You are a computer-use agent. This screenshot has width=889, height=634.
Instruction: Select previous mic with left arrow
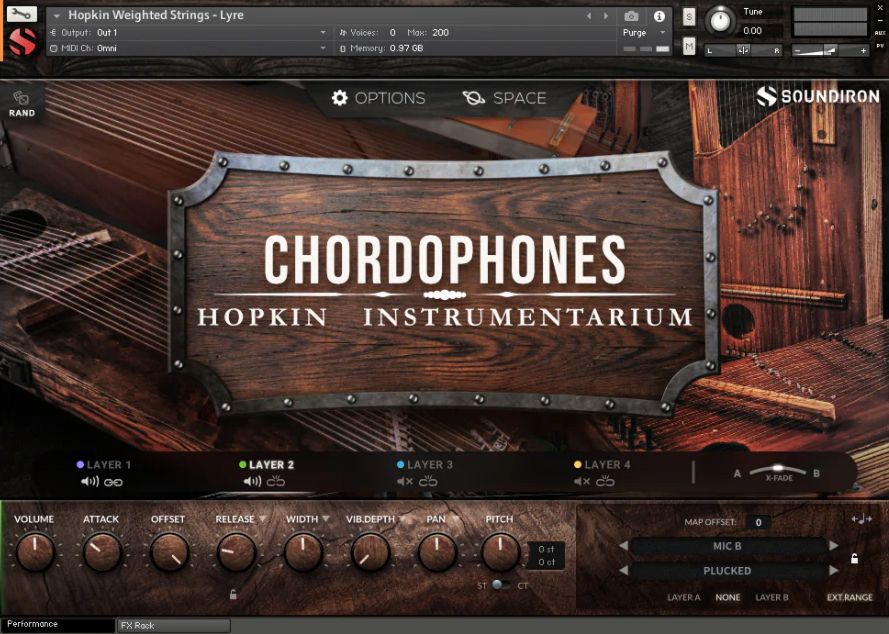[623, 546]
